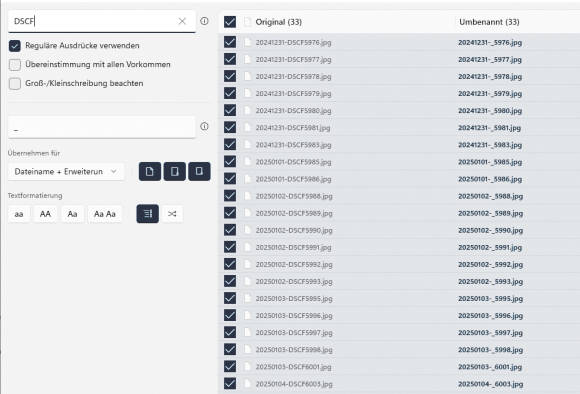The height and width of the screenshot is (394, 580).
Task: Toggle the include files icon button
Action: tap(150, 171)
